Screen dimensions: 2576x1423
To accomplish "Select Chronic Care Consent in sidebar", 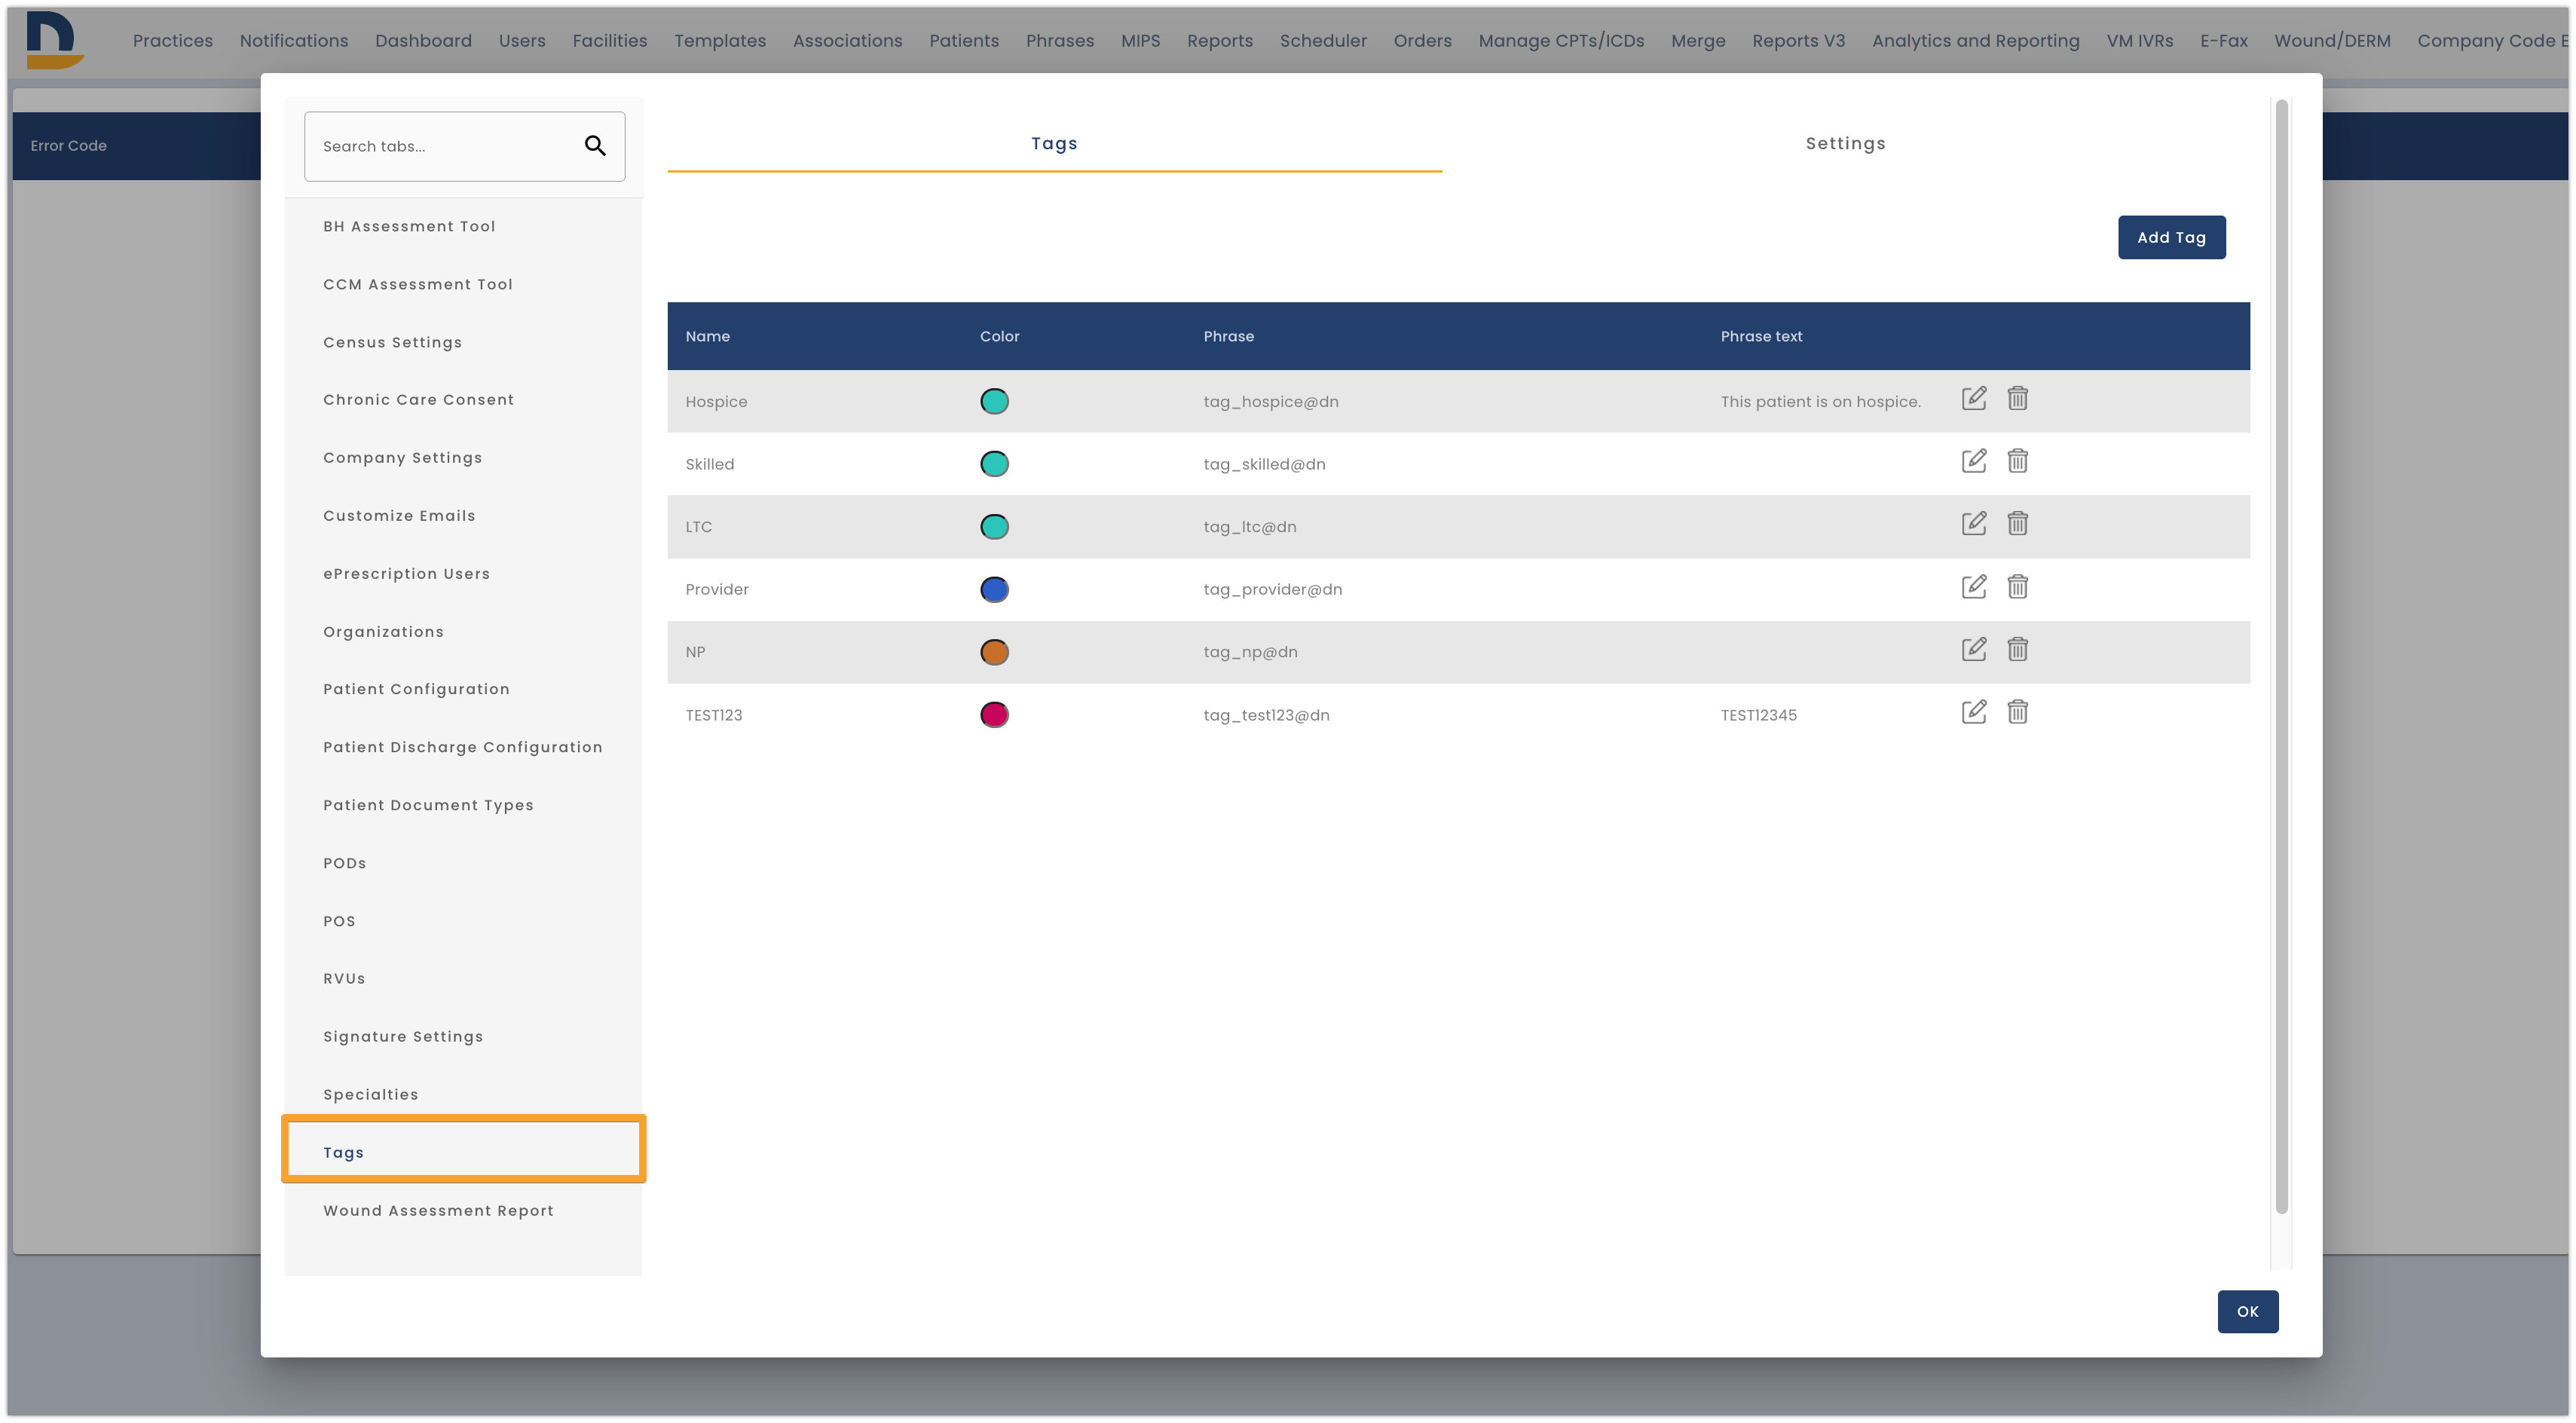I will click(418, 399).
